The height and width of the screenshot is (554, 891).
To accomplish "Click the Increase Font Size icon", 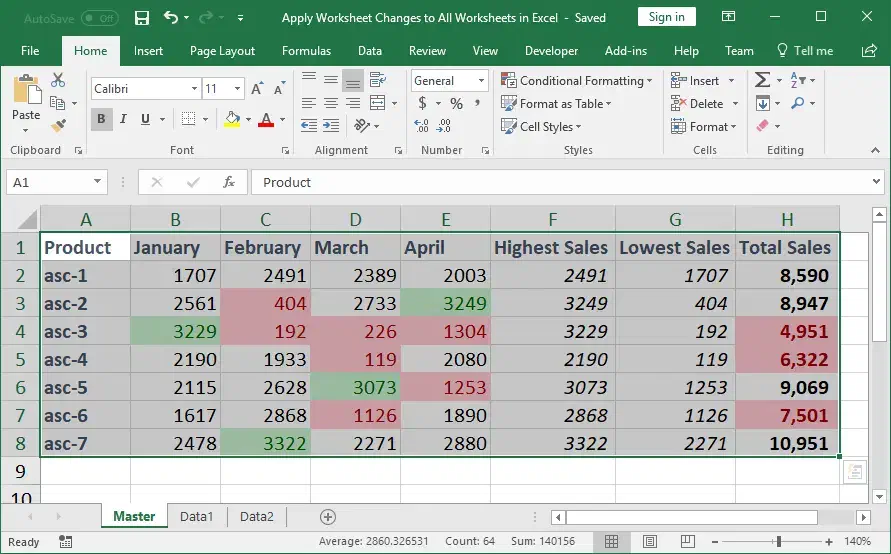I will coord(254,89).
